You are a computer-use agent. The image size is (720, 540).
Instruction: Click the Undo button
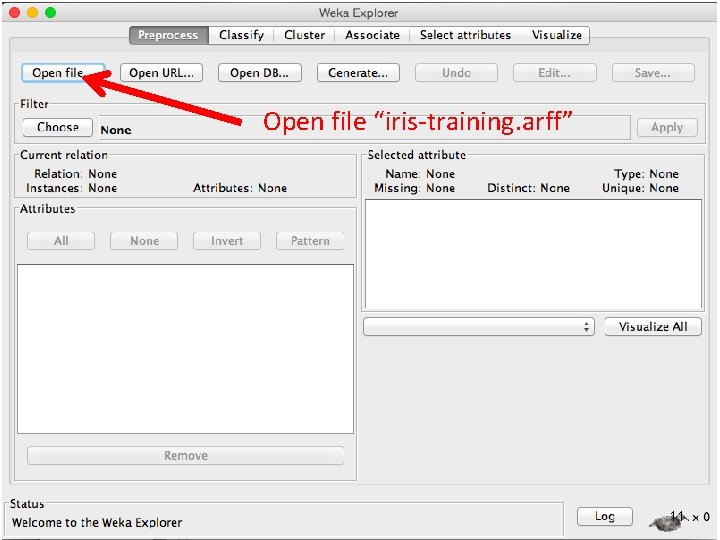tap(456, 73)
